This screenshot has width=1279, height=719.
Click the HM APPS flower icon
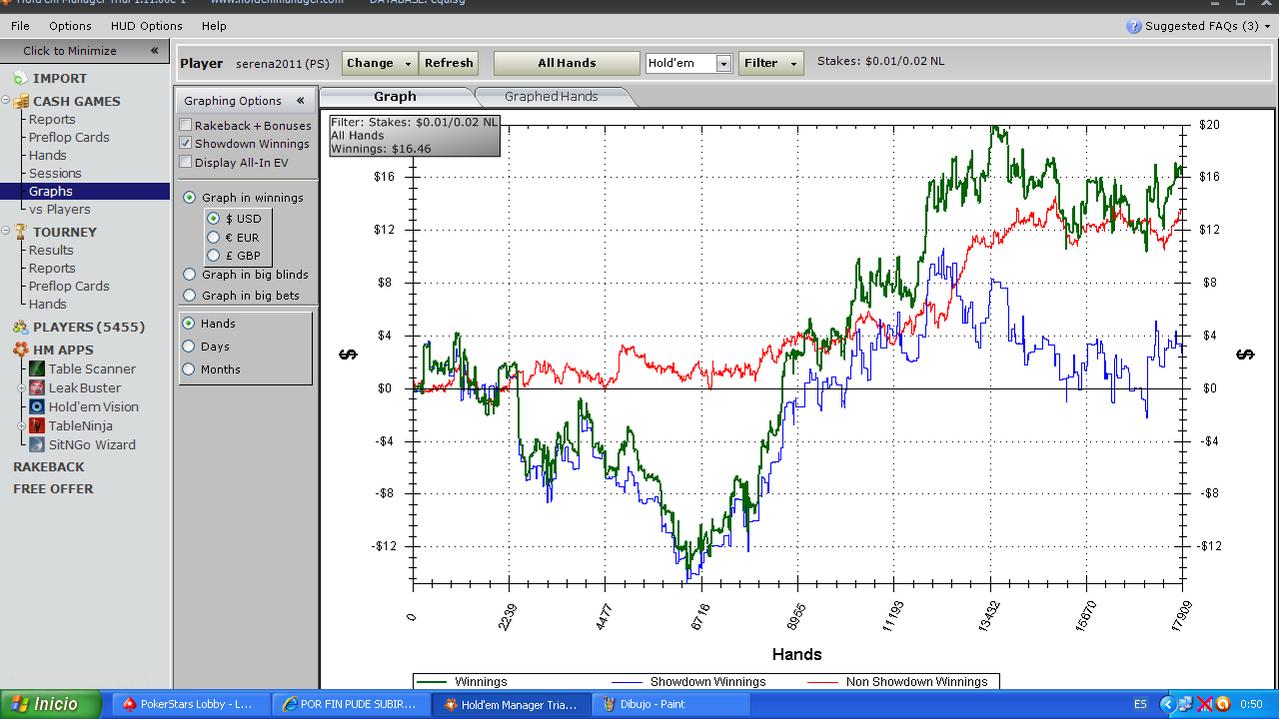tap(20, 350)
